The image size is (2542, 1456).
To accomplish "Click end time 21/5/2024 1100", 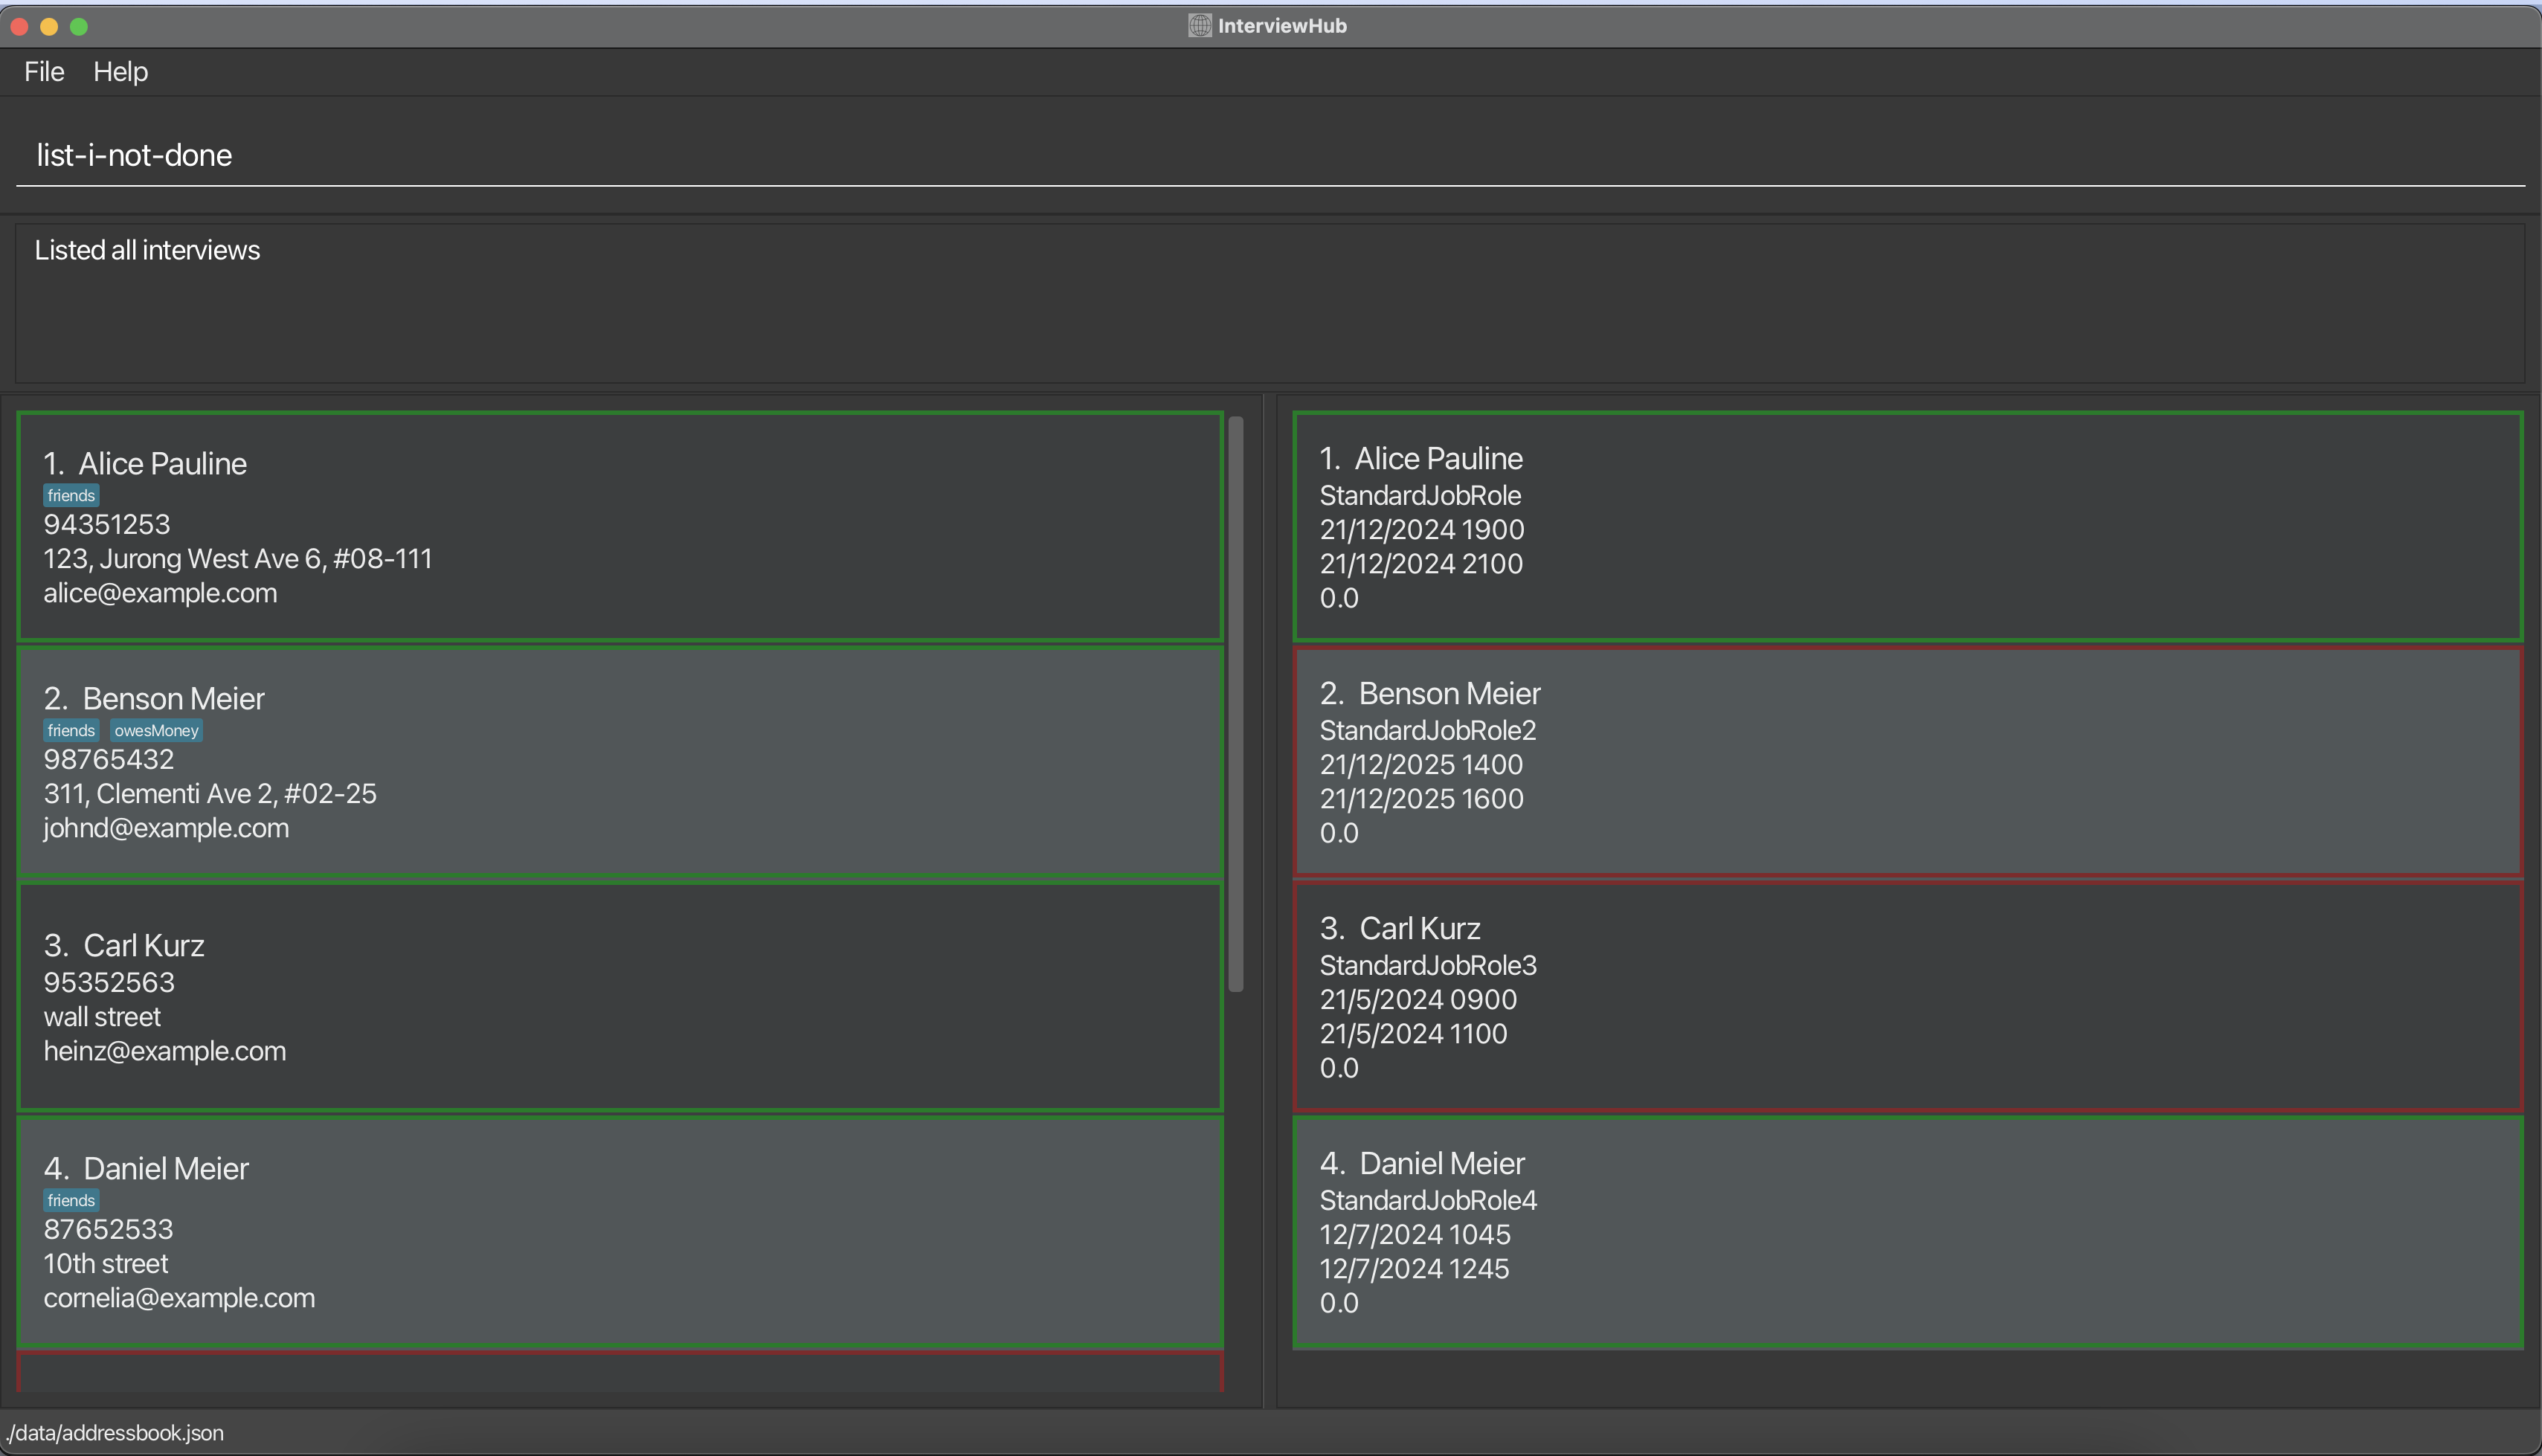I will tap(1413, 1034).
